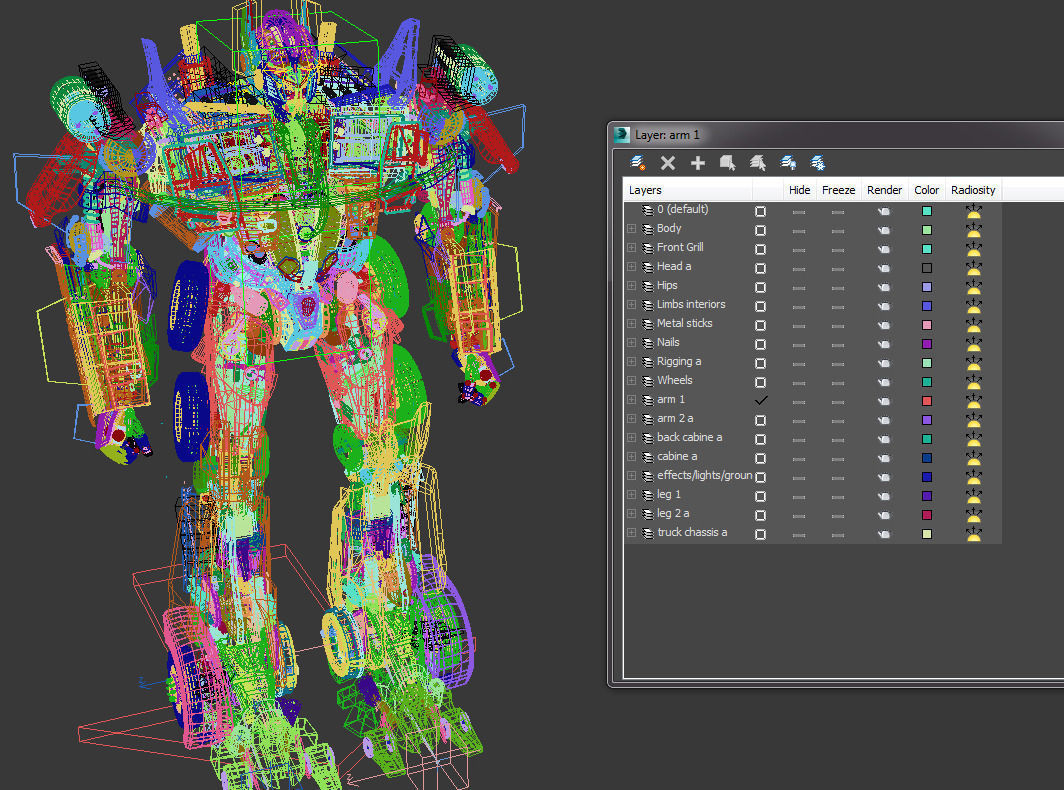Check the current-layer box for Front Grill
The width and height of the screenshot is (1064, 790).
[x=761, y=250]
